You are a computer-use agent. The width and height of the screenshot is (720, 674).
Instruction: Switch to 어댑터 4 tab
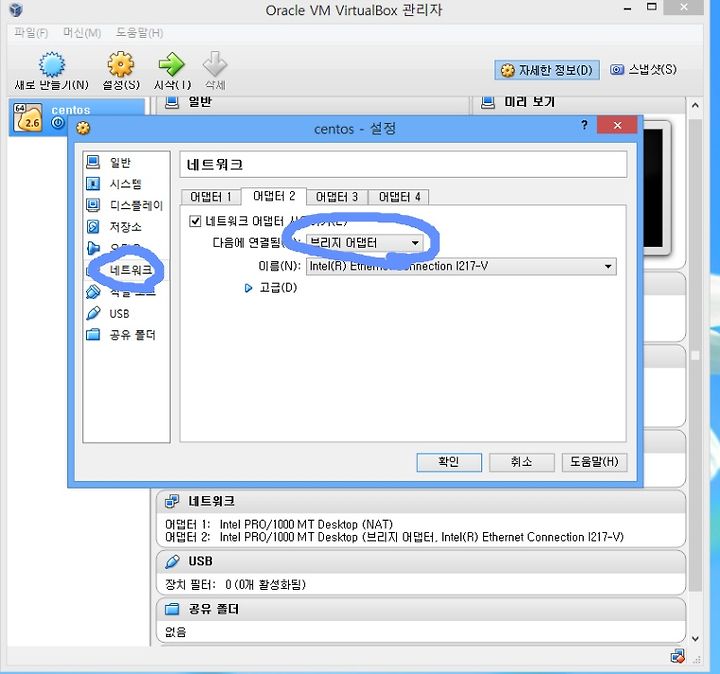tap(399, 197)
